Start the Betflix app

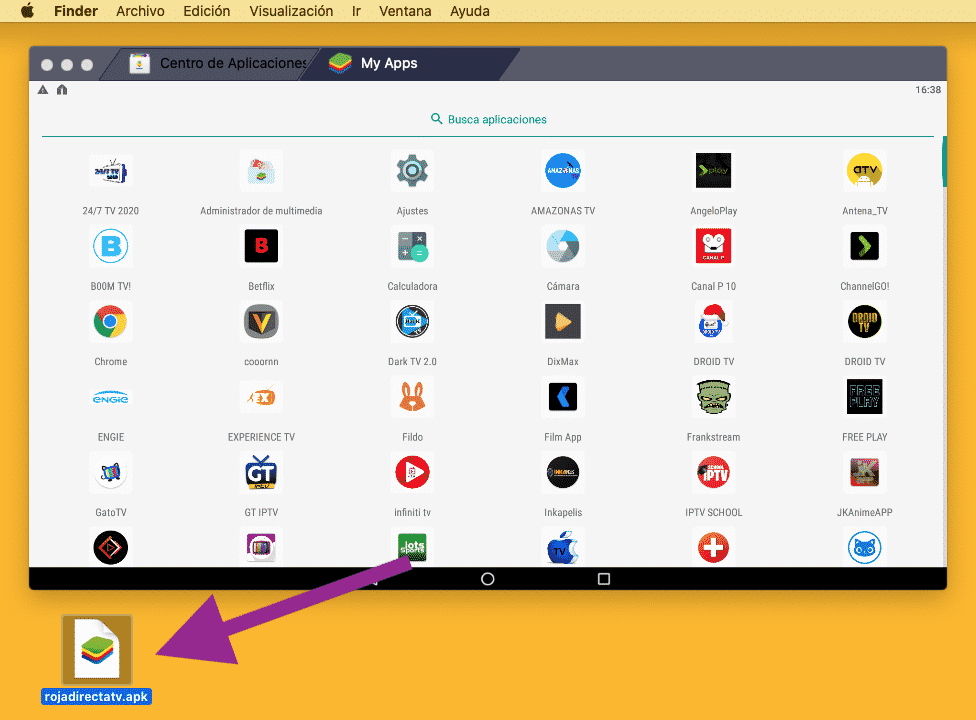[x=261, y=246]
